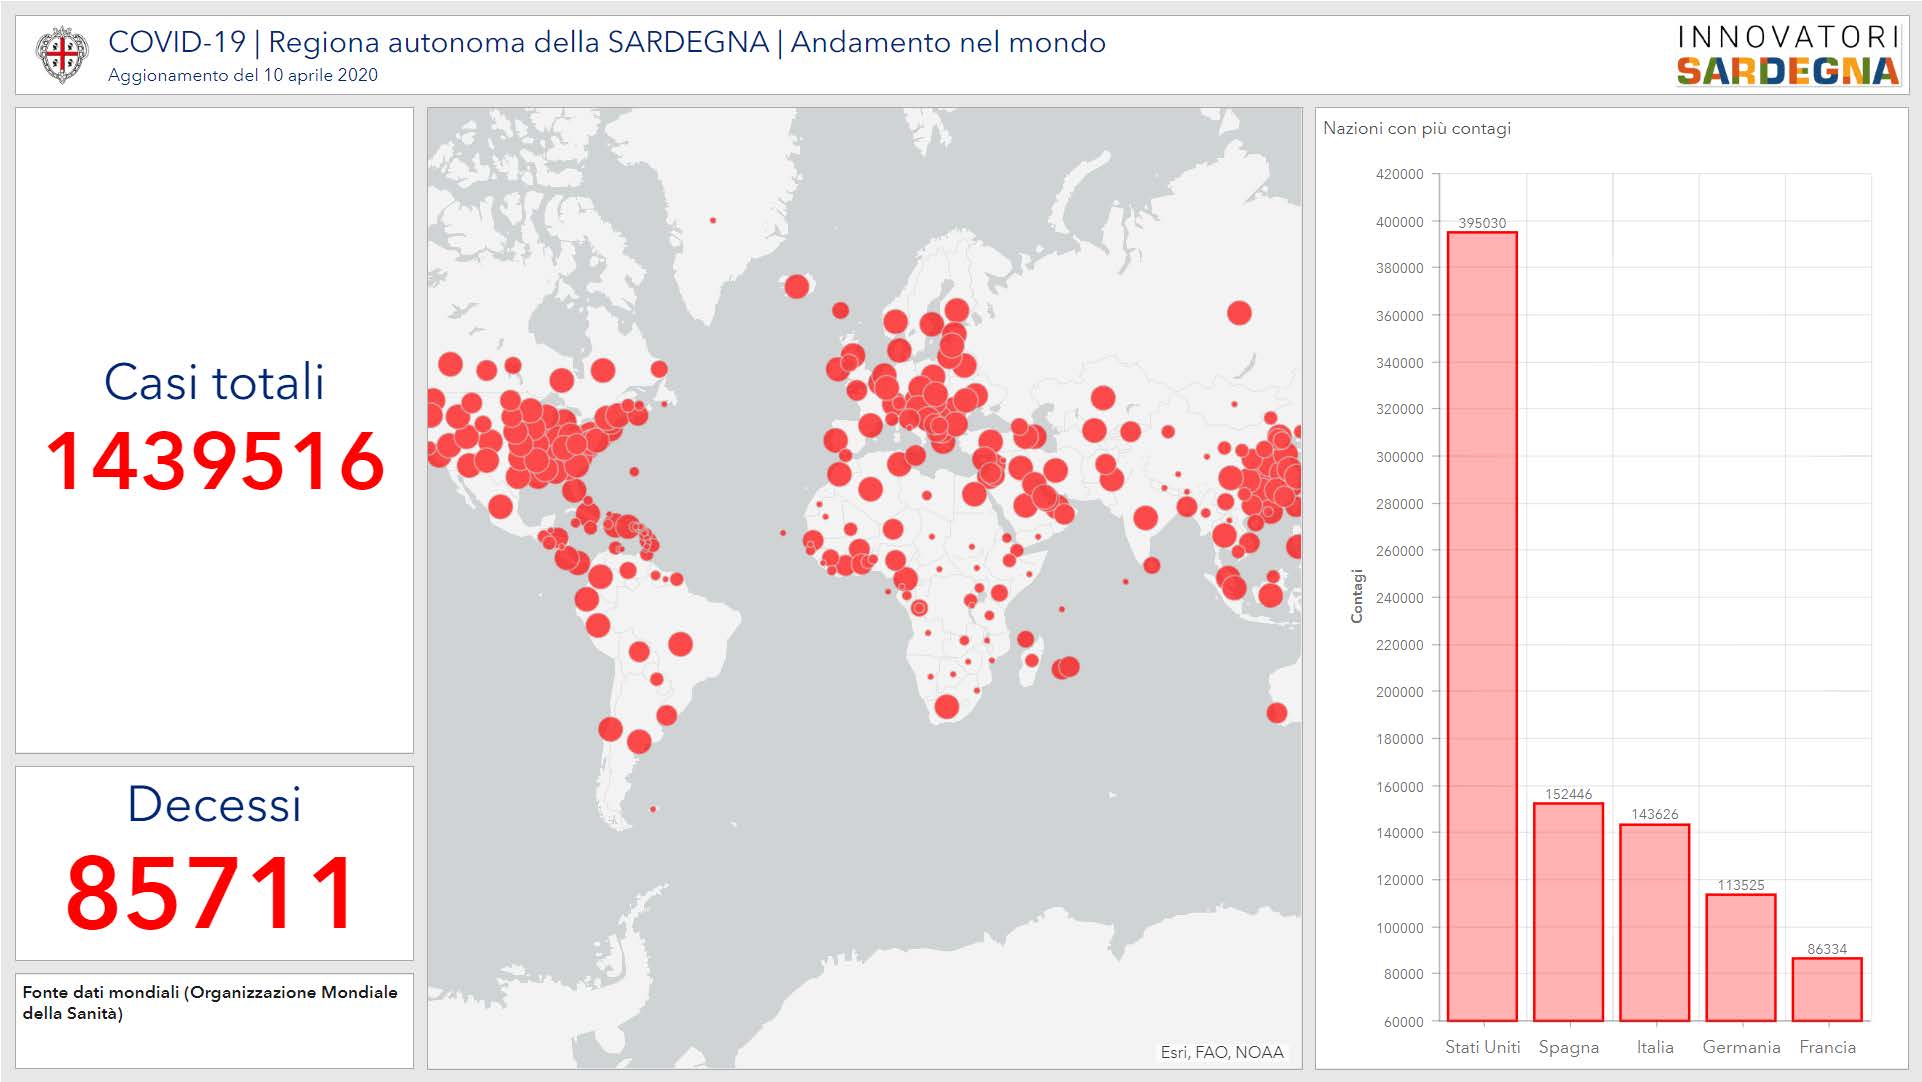Click the India case marker circle
The width and height of the screenshot is (1922, 1082).
(1145, 518)
